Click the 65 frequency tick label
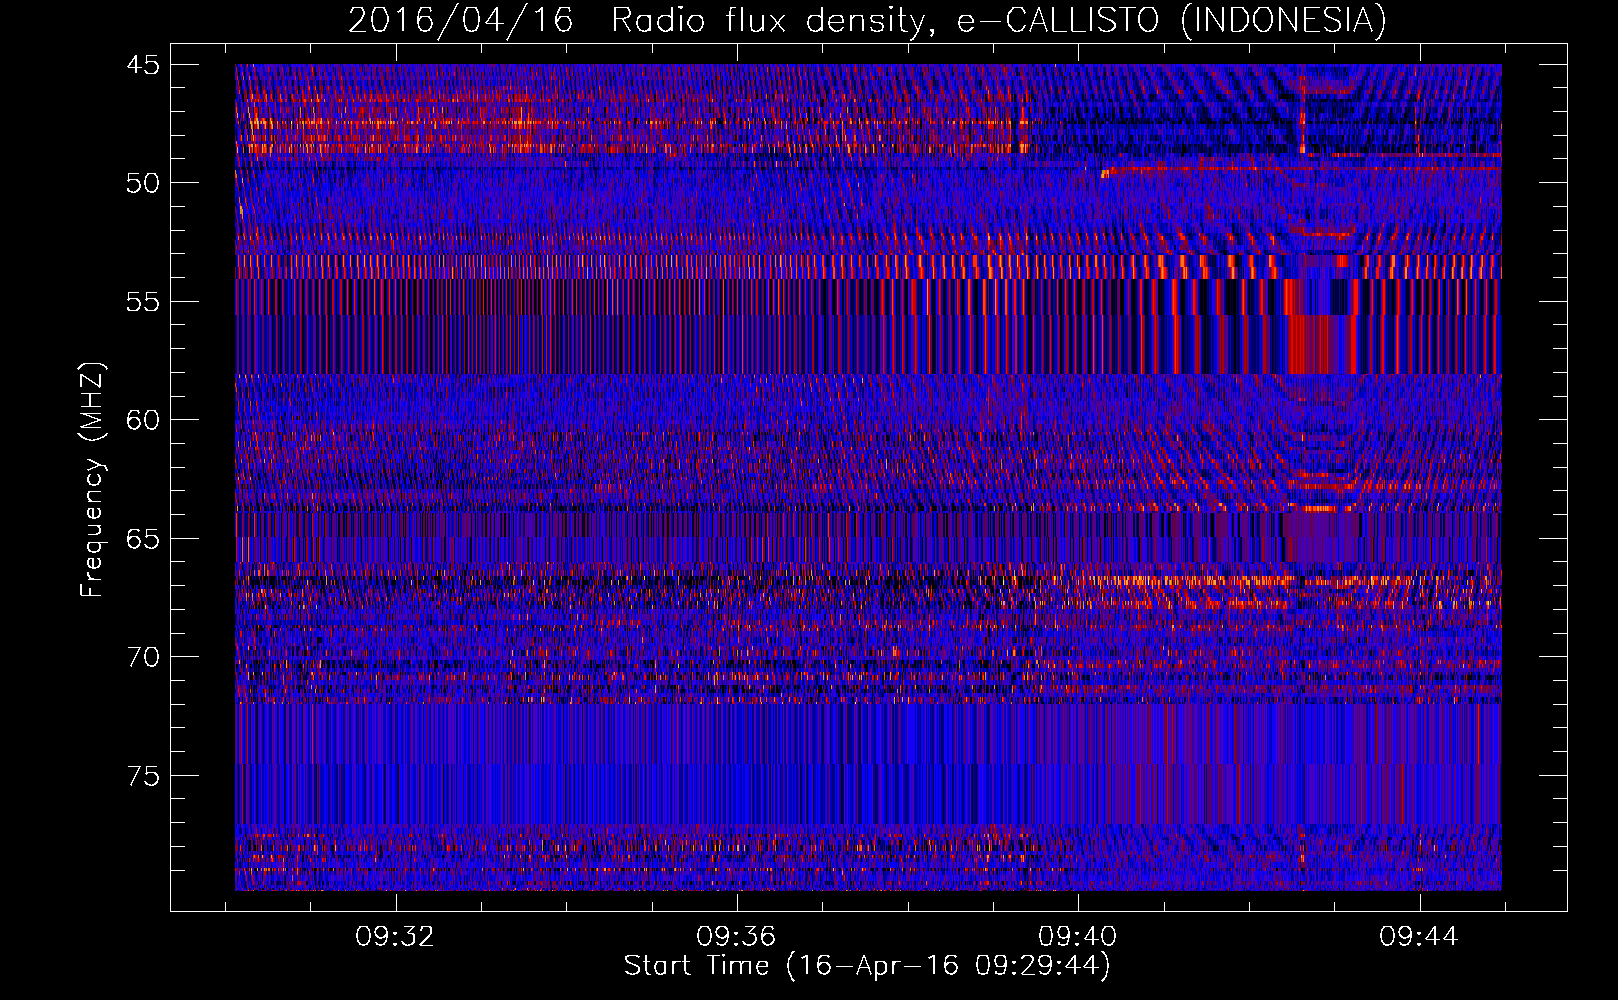 pos(143,539)
